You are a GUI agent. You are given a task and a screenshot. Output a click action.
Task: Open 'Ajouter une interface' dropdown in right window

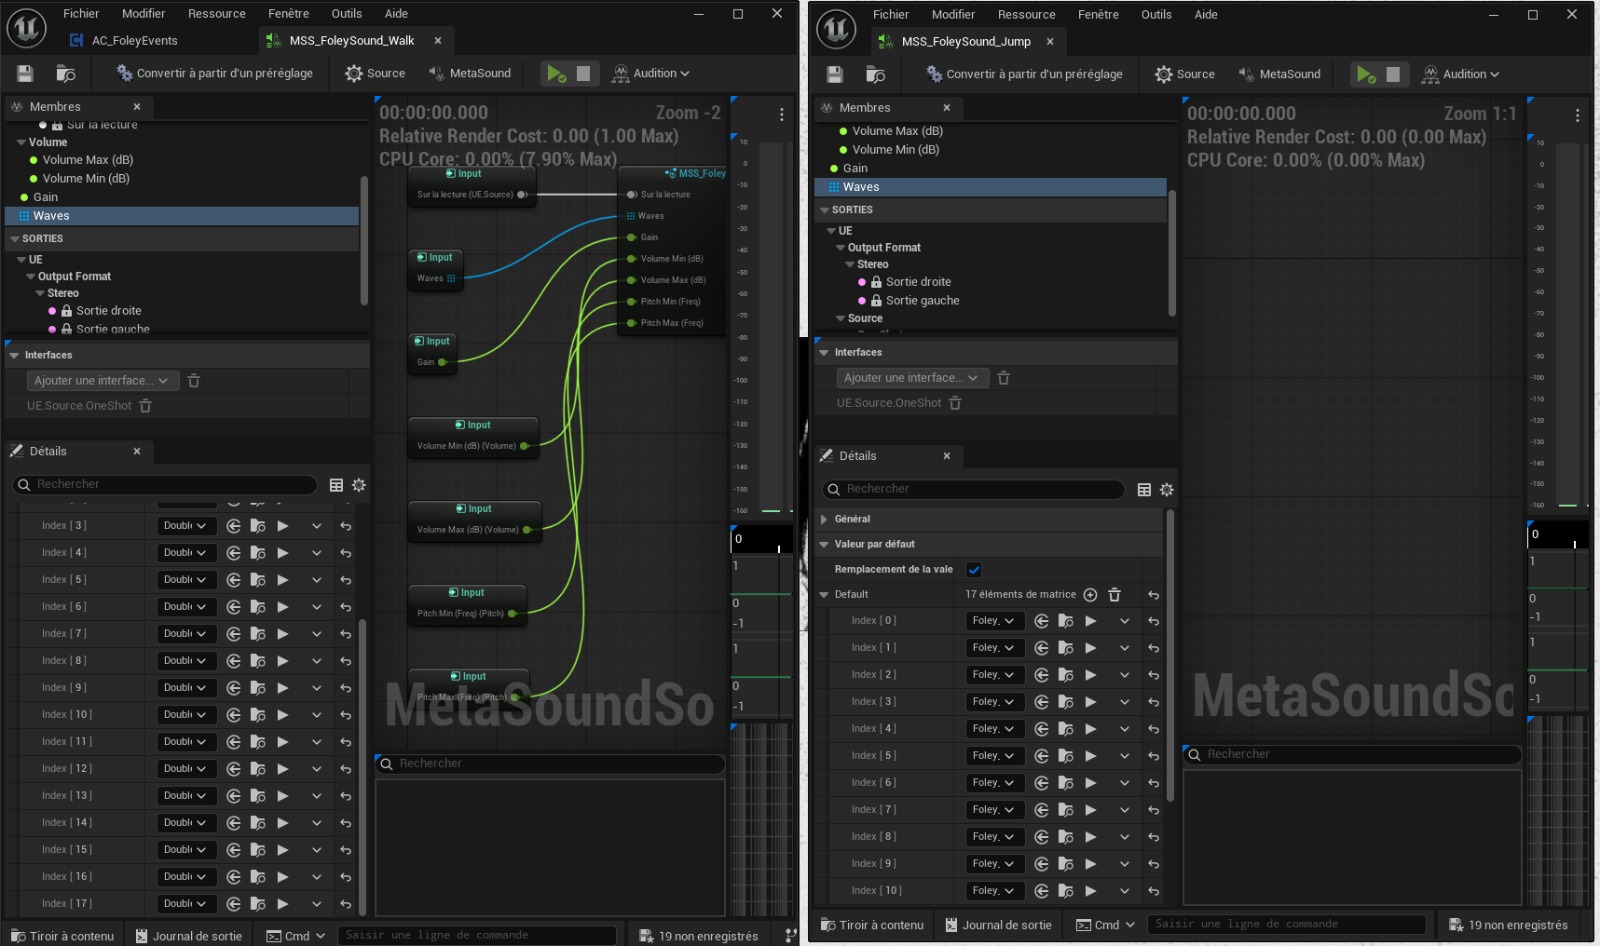click(x=911, y=378)
